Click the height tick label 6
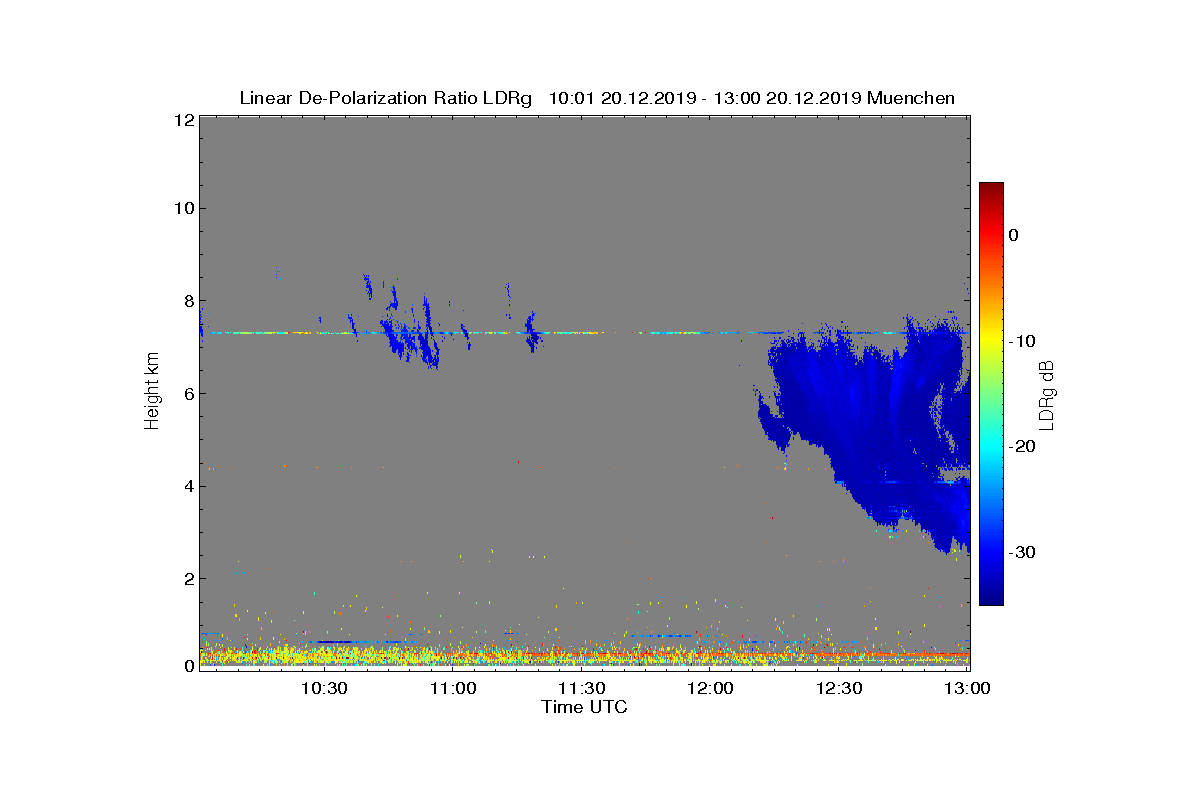 click(187, 393)
